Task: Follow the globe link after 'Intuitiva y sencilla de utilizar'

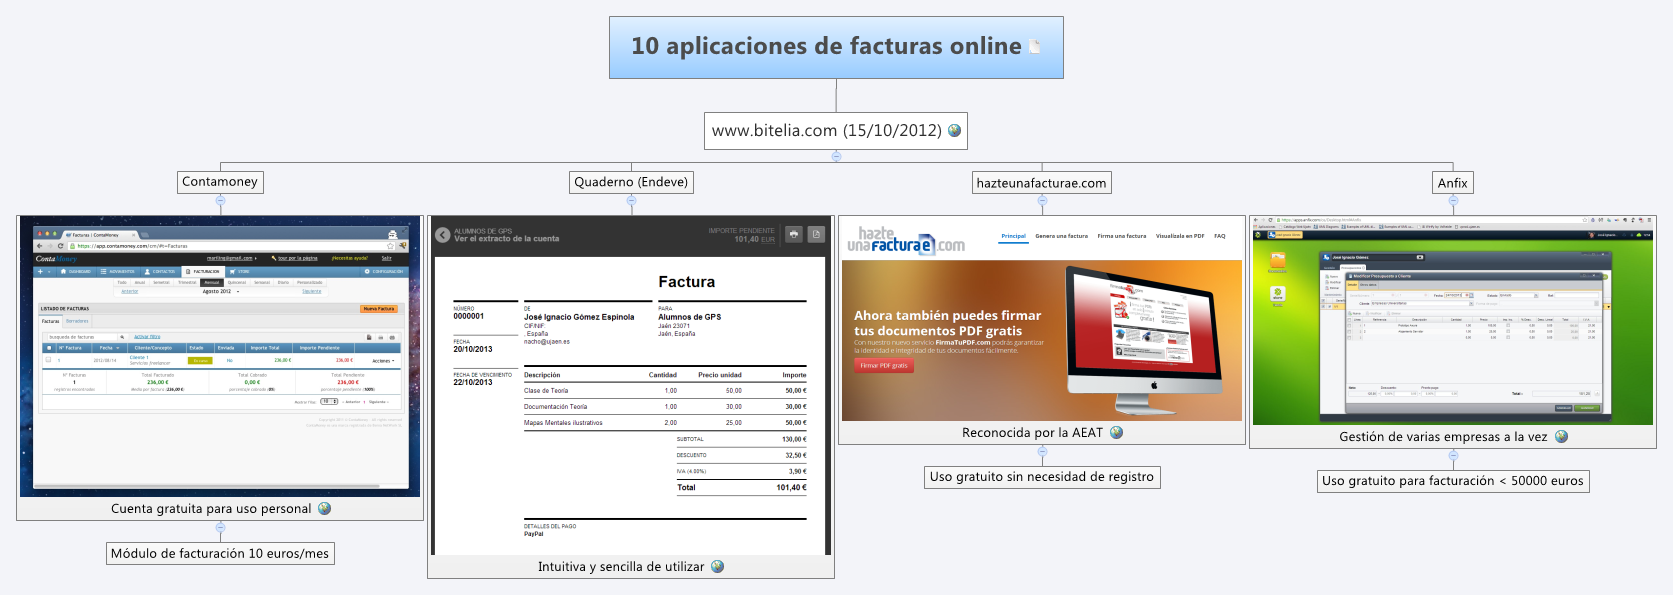Action: [717, 566]
